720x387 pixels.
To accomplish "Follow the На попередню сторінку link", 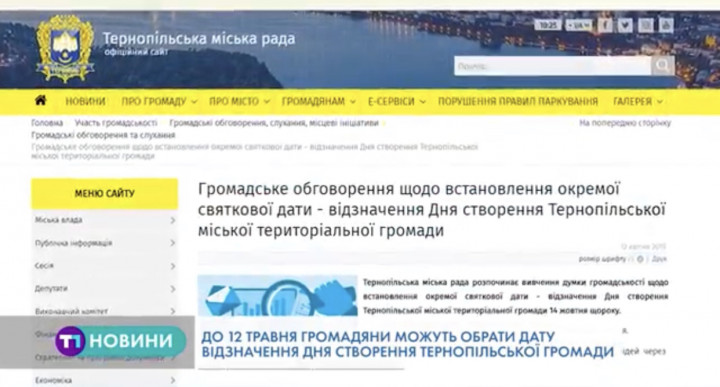I will click(625, 123).
